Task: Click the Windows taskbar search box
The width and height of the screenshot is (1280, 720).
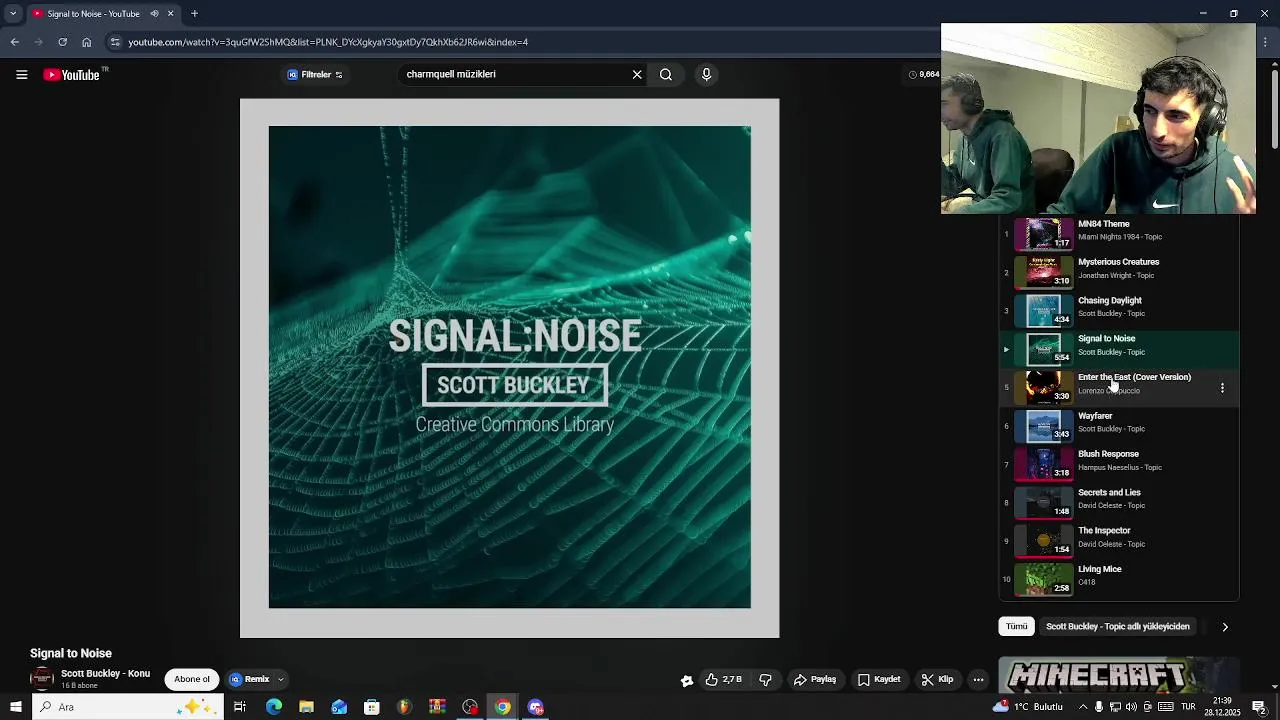Action: point(128,707)
